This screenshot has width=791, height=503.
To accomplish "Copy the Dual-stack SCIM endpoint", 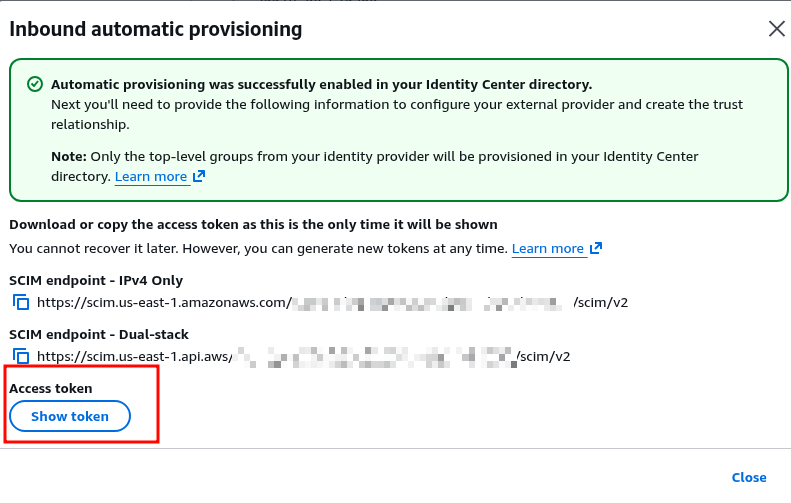I will (x=21, y=356).
